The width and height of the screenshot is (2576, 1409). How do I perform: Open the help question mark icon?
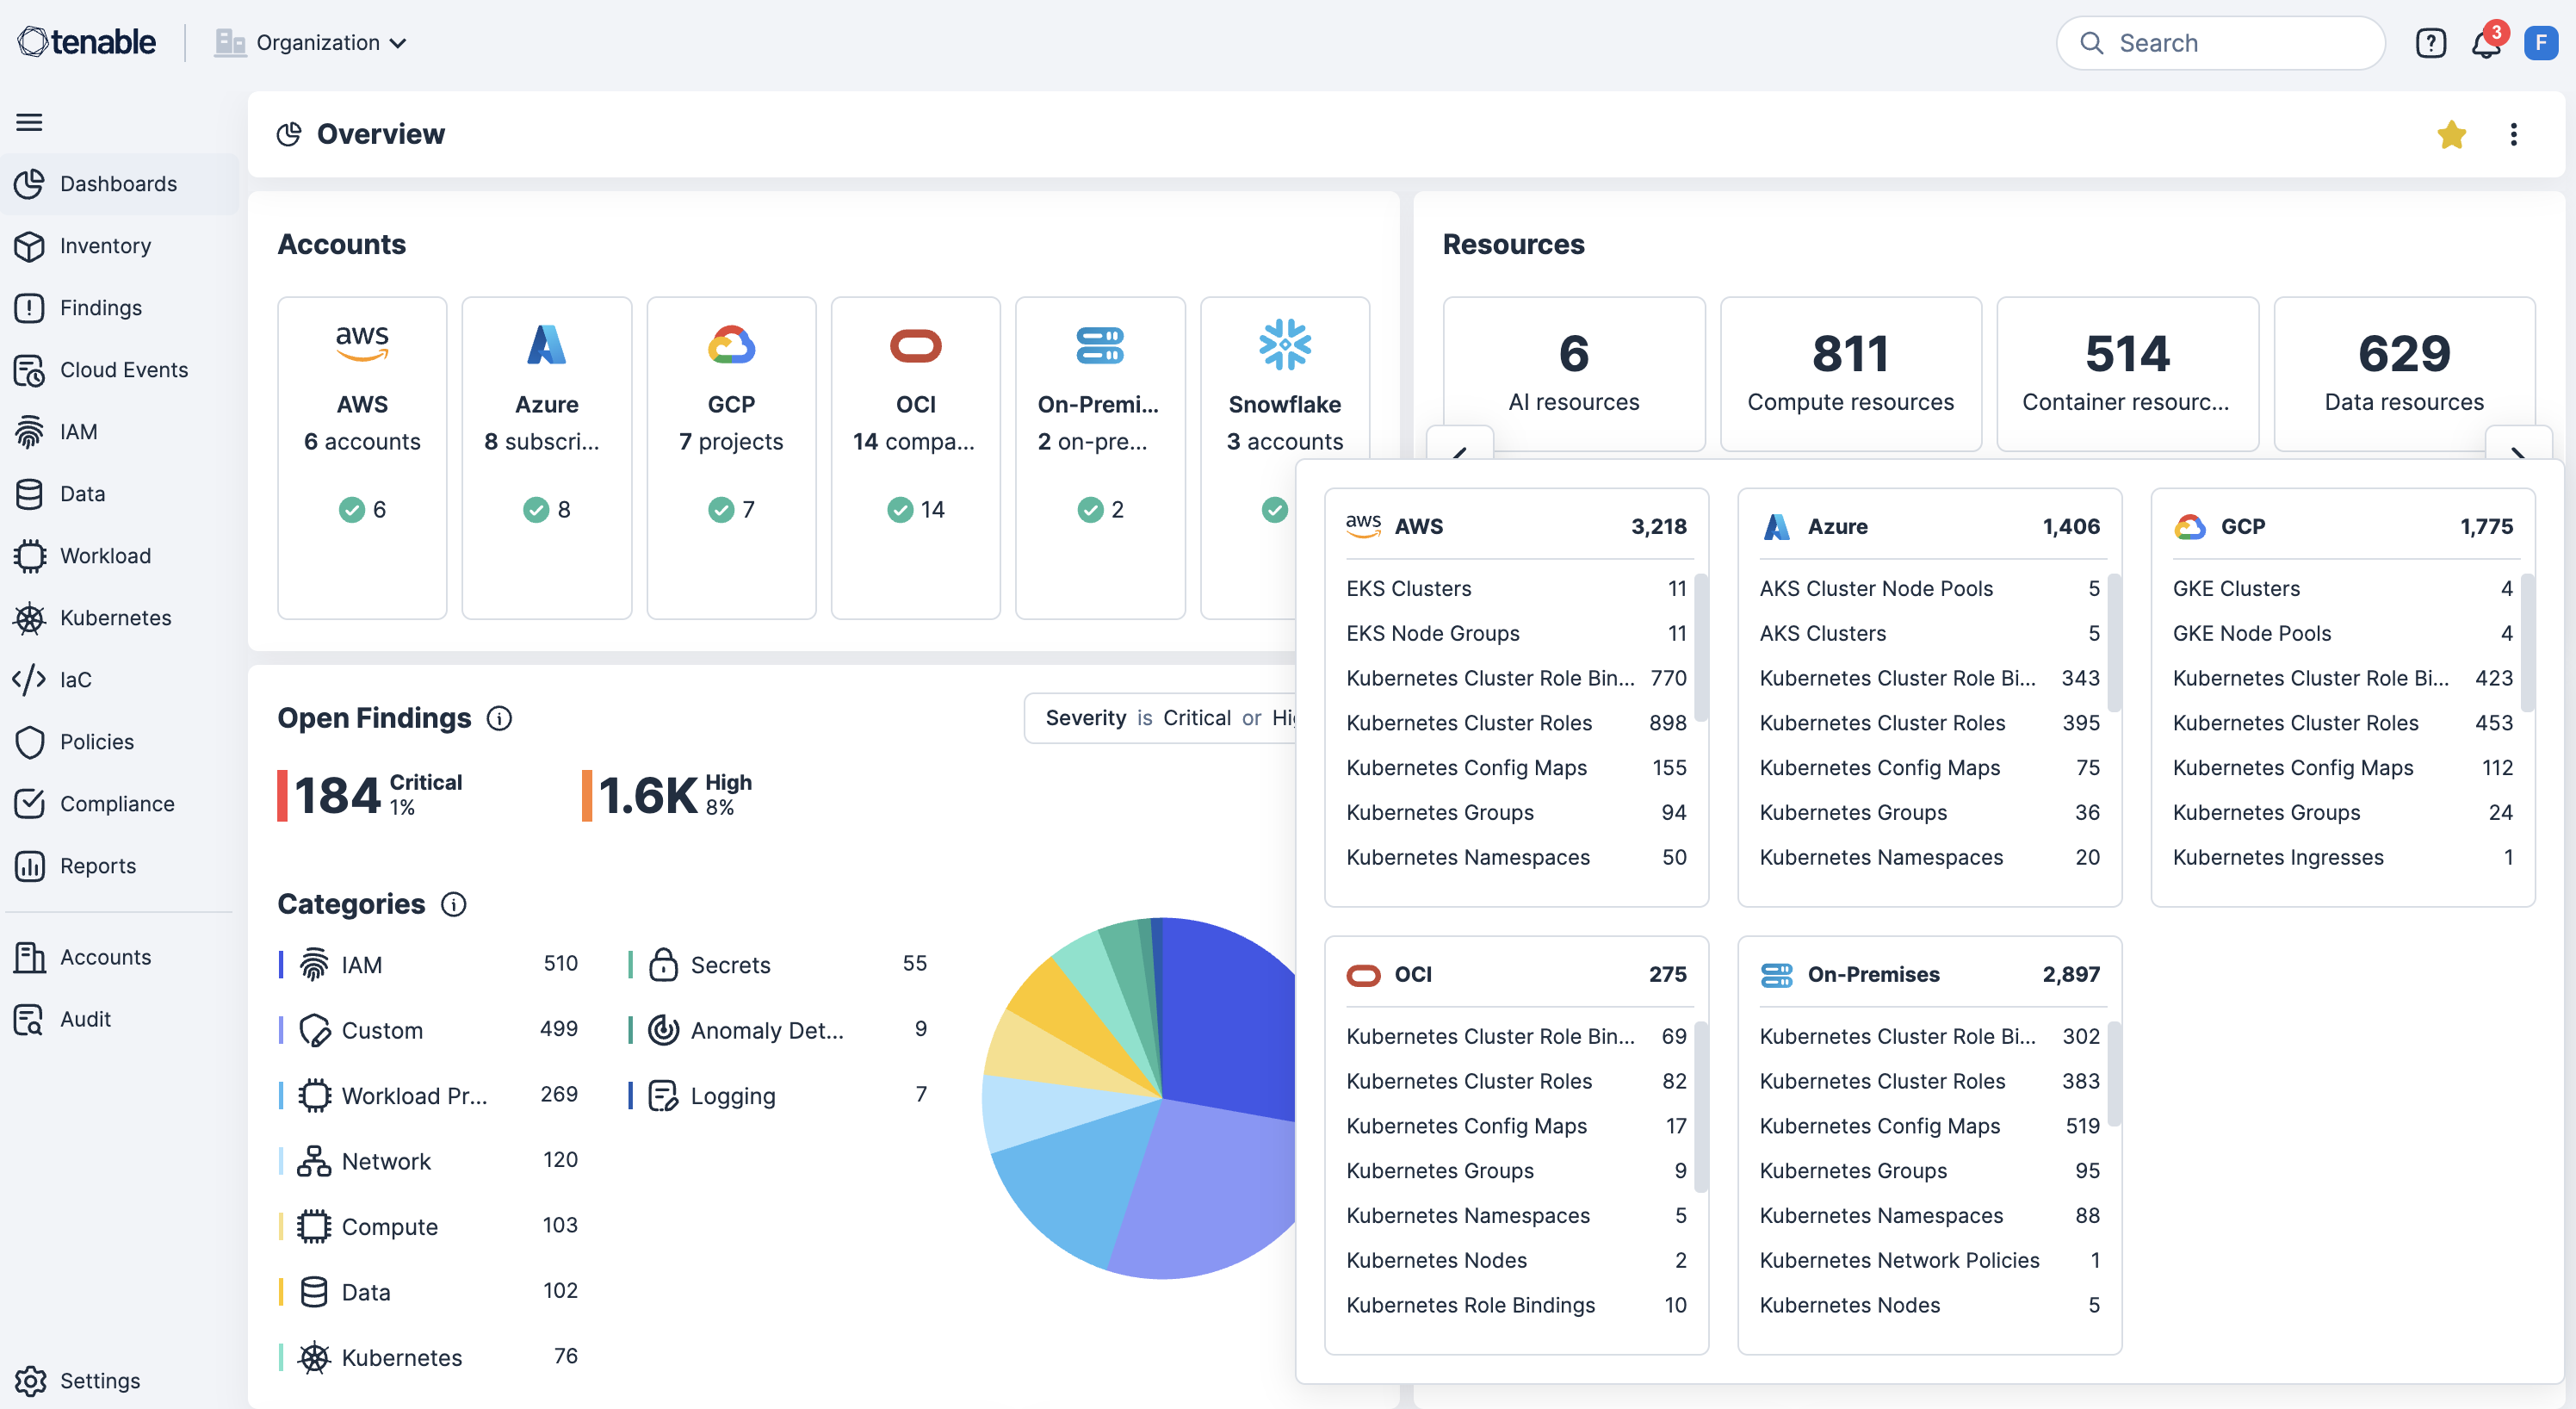[x=2430, y=43]
